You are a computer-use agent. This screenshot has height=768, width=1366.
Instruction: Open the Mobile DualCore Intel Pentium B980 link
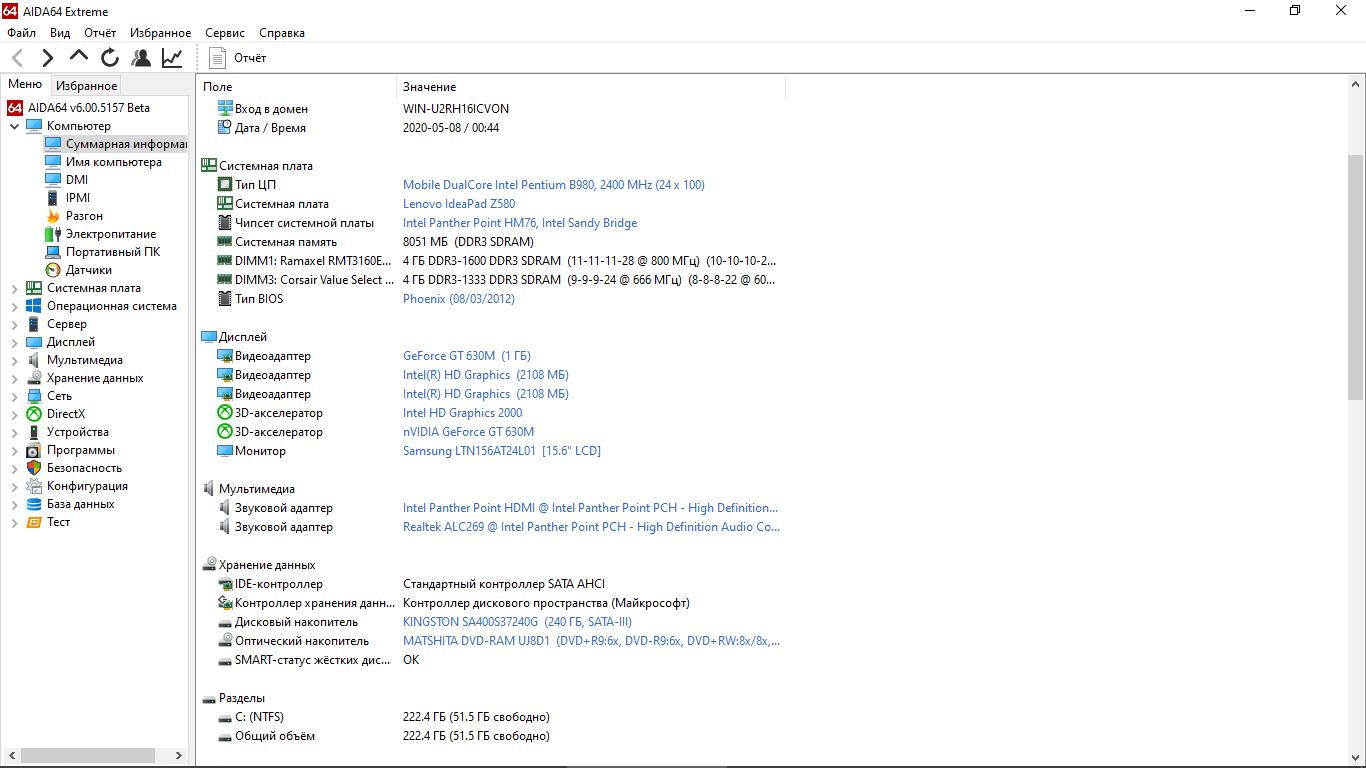coord(553,185)
